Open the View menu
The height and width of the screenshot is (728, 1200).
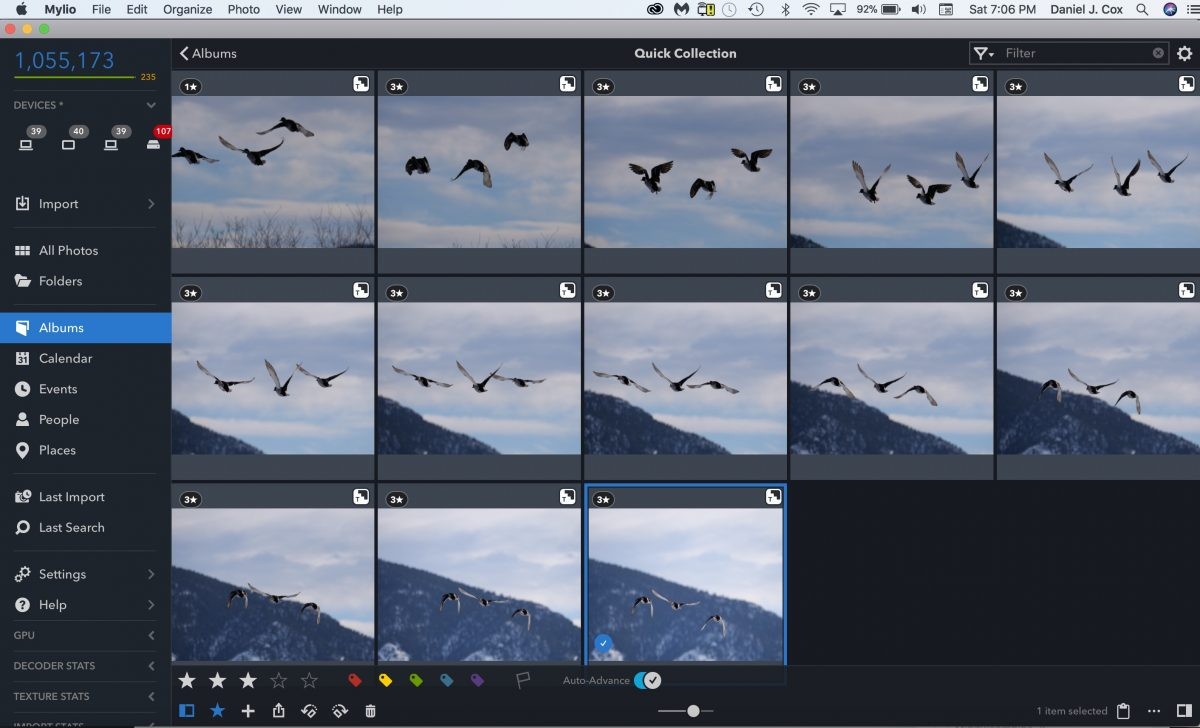(288, 9)
